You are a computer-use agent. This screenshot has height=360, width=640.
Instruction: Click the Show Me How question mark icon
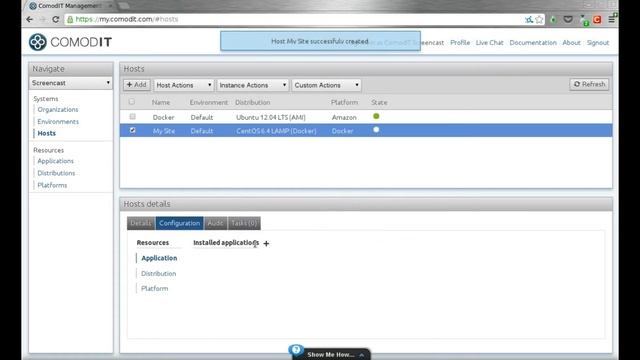(x=296, y=350)
